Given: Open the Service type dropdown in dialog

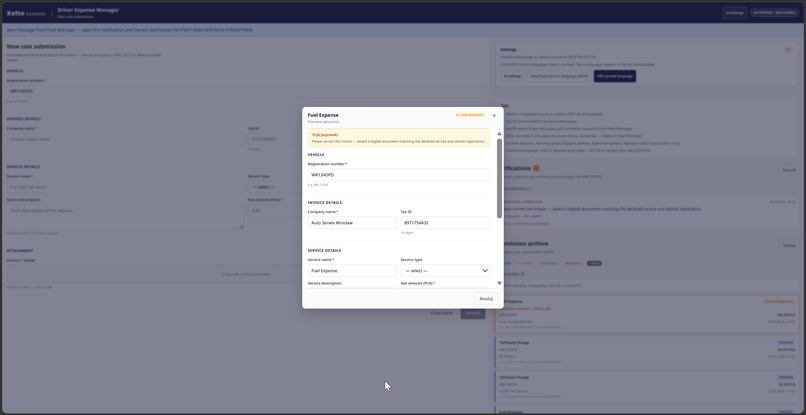Looking at the screenshot, I should point(445,270).
